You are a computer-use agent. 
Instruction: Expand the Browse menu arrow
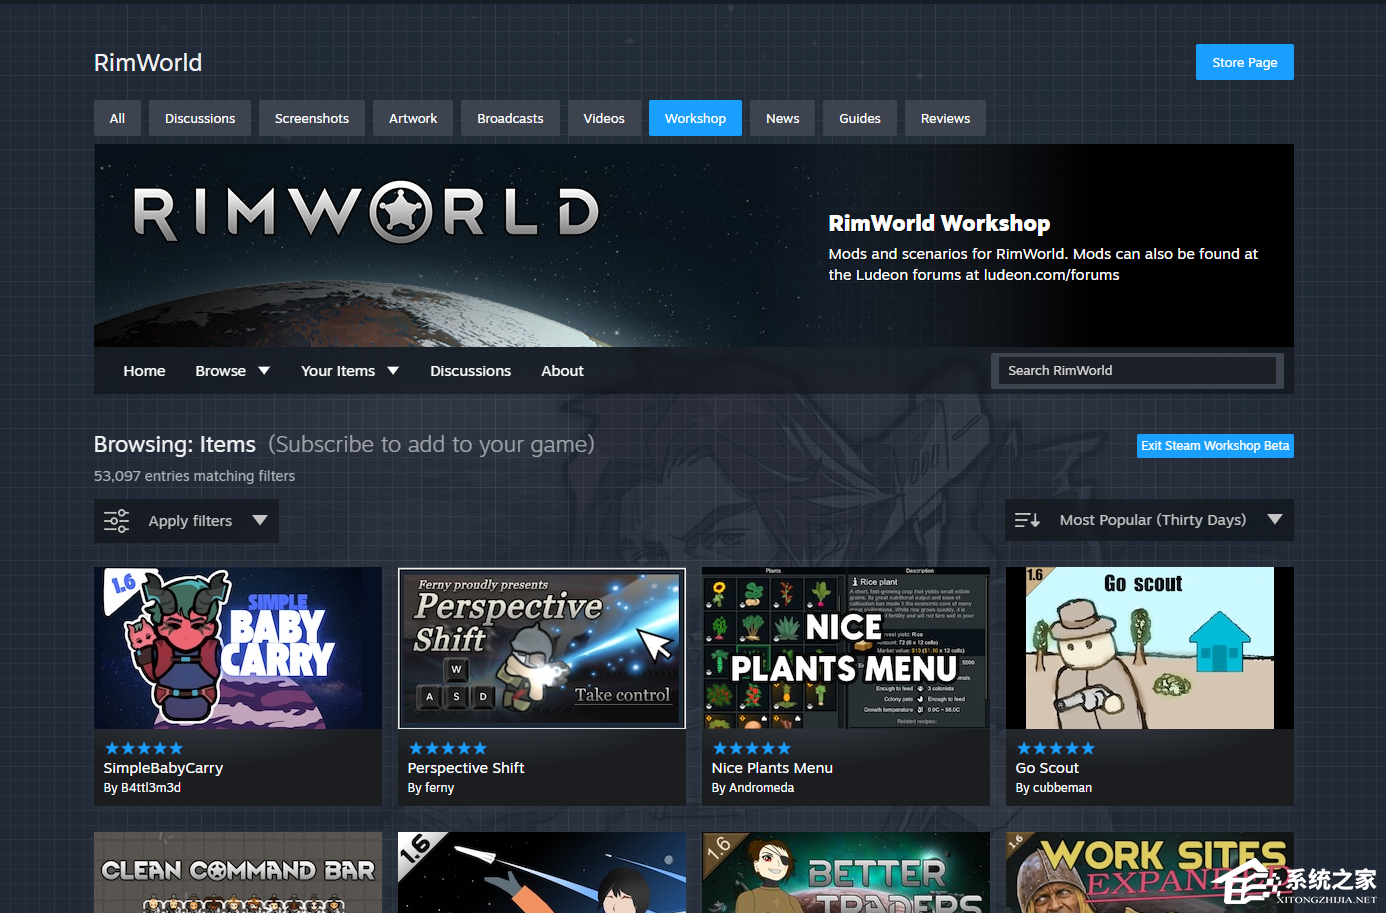(x=264, y=371)
